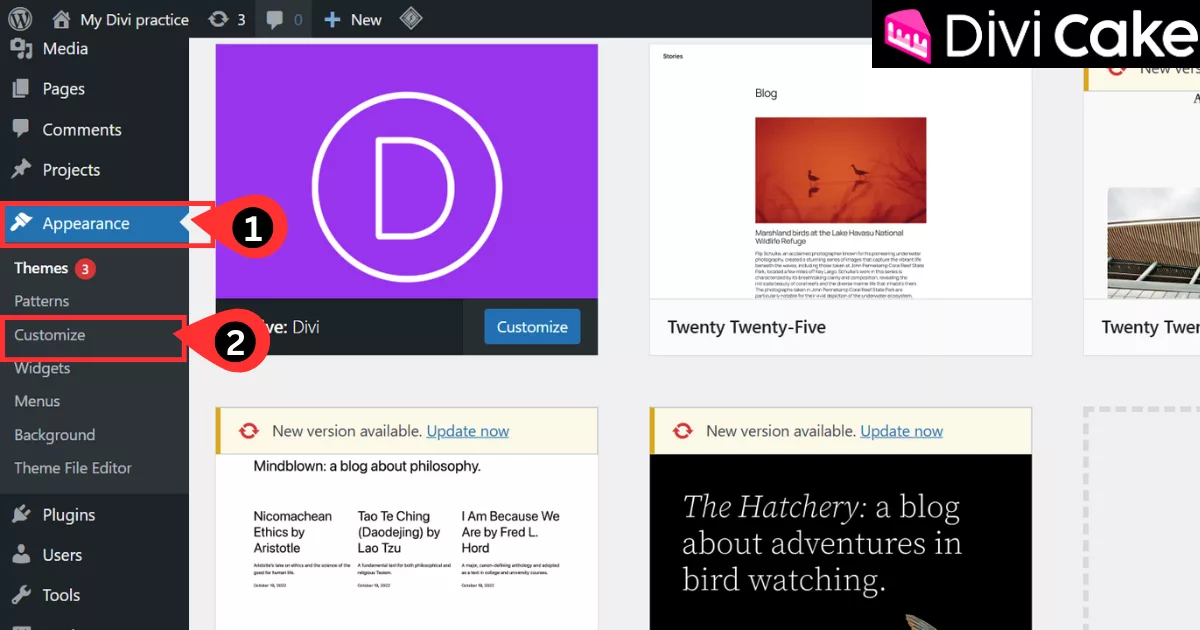The width and height of the screenshot is (1200, 630).
Task: Click the Media icon in sidebar
Action: coord(20,48)
